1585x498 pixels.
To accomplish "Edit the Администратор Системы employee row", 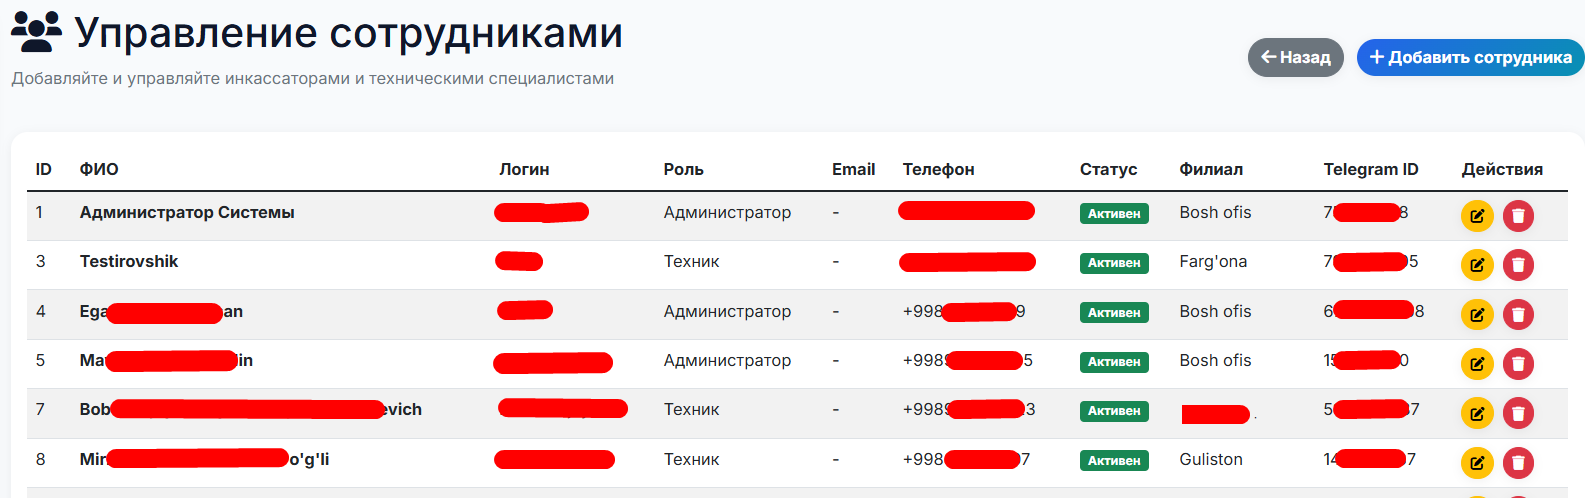I will [1477, 216].
